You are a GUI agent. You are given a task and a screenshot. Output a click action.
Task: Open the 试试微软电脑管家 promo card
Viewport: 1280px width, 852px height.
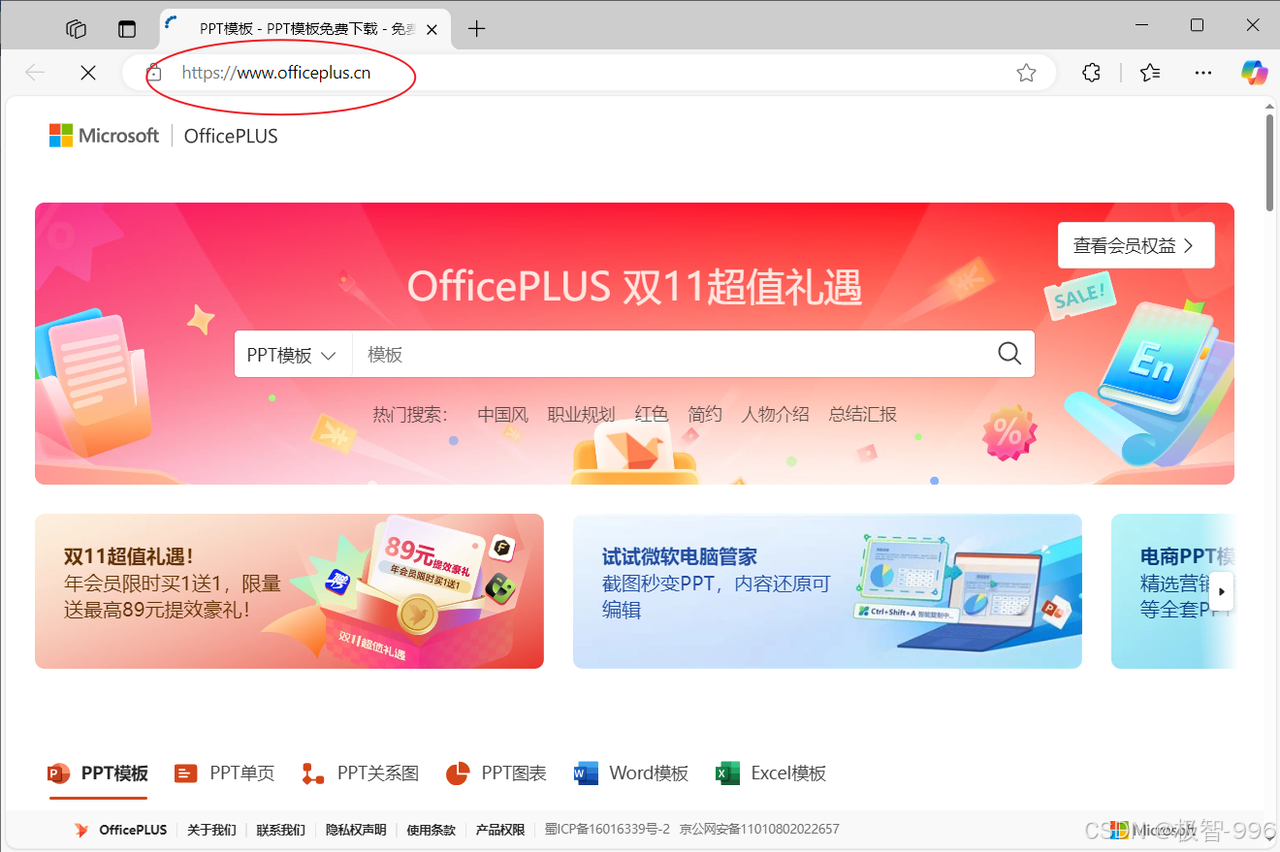pyautogui.click(x=827, y=591)
